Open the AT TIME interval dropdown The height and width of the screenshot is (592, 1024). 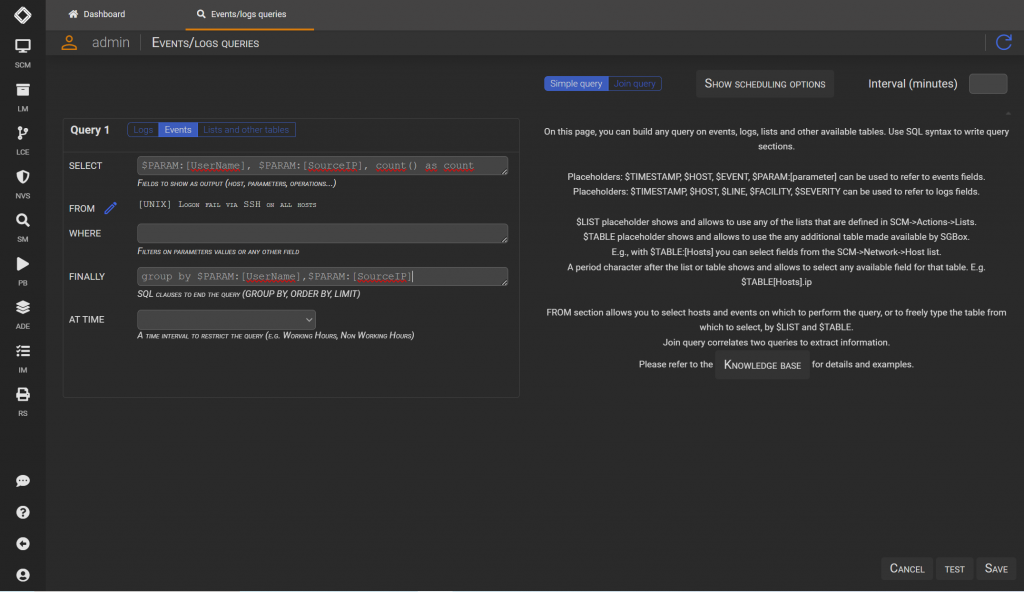coord(226,320)
